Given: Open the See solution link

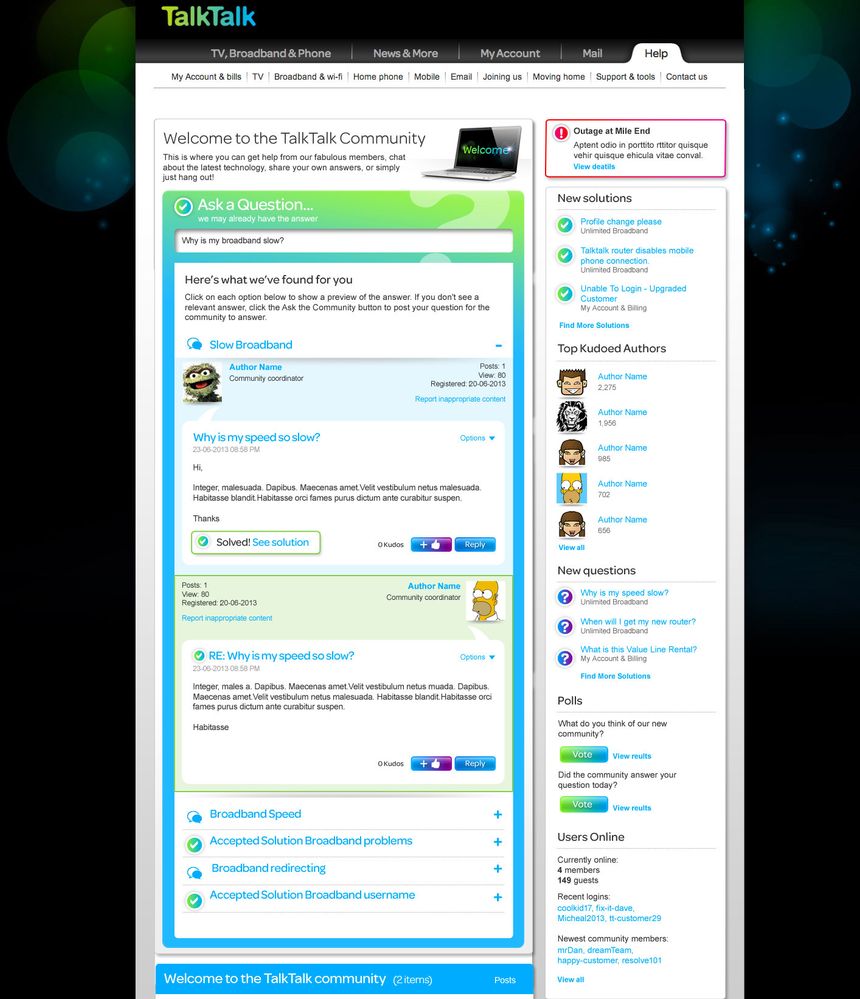Looking at the screenshot, I should click(280, 542).
